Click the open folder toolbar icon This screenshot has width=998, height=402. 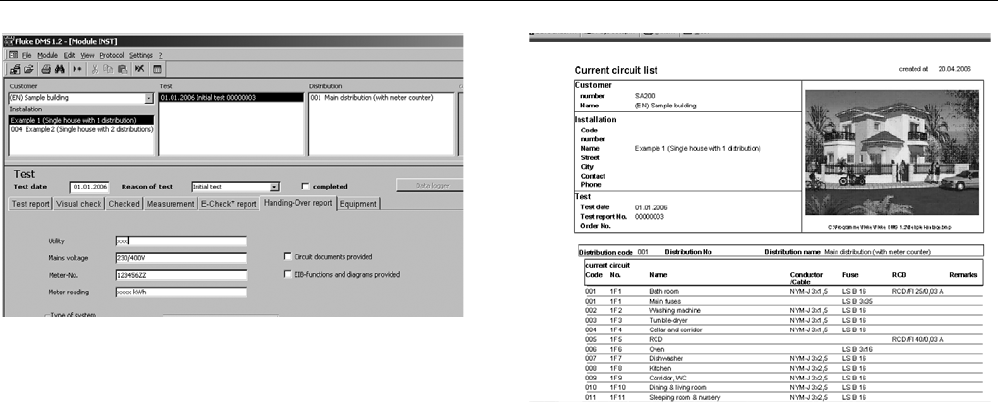29,69
